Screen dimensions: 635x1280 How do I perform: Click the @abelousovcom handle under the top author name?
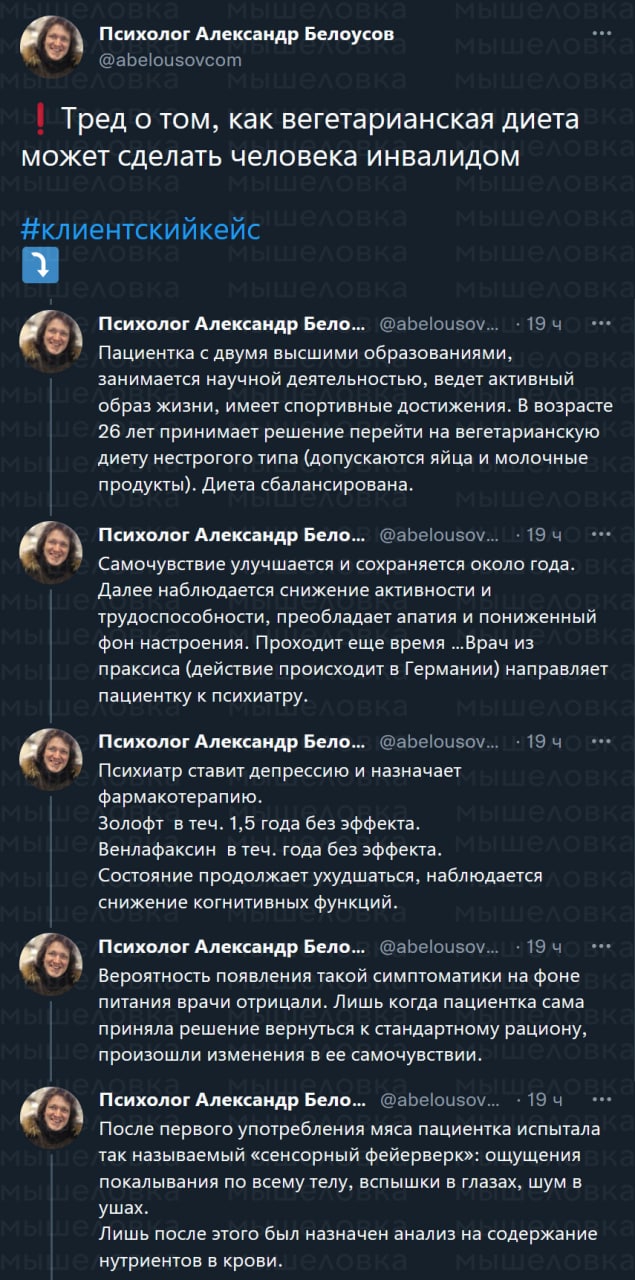[x=170, y=60]
